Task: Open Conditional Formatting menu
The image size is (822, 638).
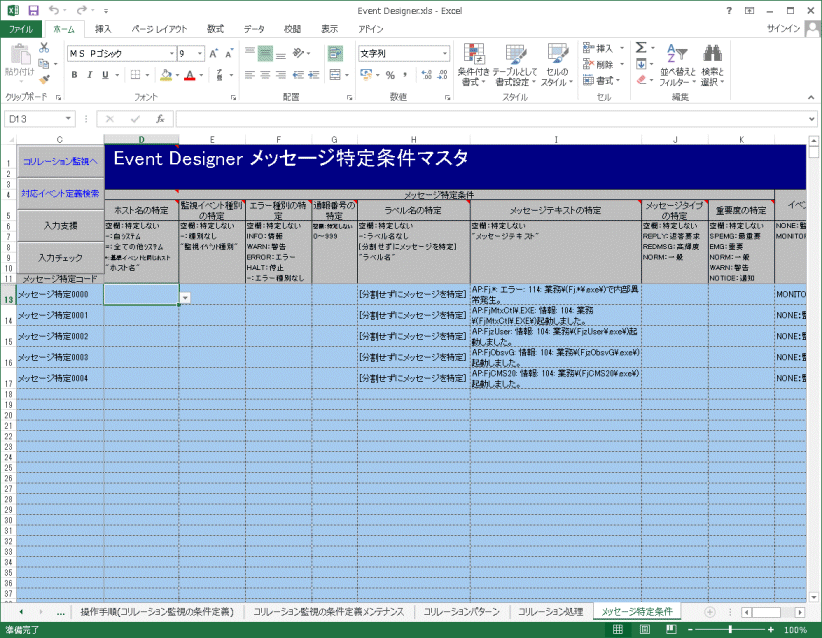Action: tap(473, 65)
